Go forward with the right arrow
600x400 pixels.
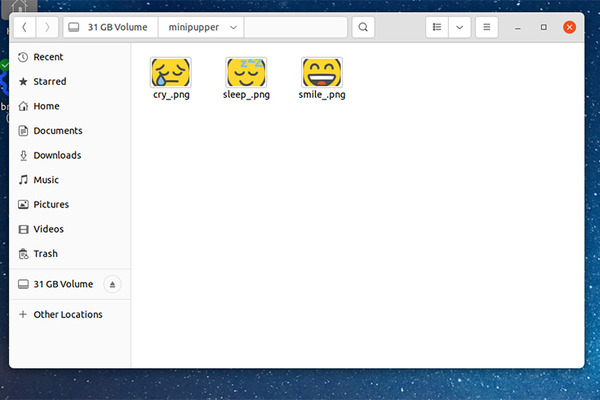pos(46,27)
